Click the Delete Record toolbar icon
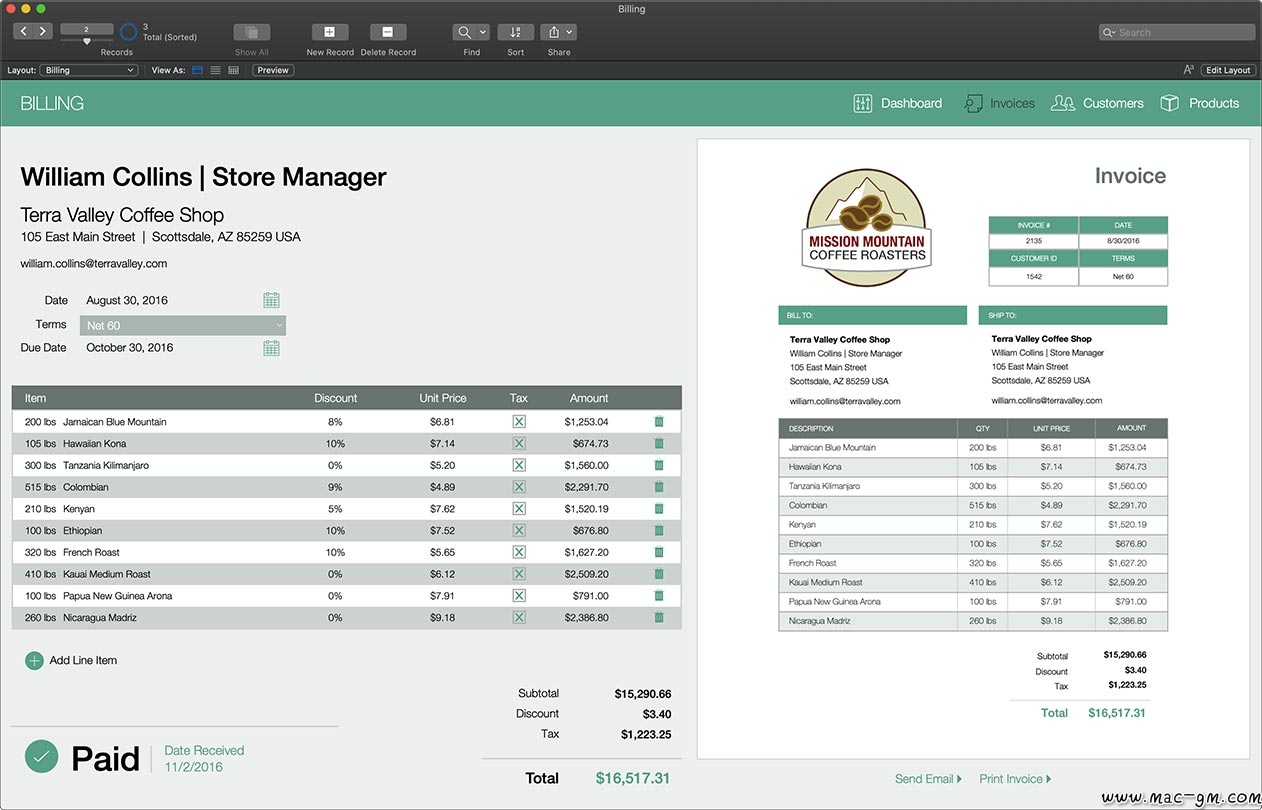 click(x=388, y=32)
